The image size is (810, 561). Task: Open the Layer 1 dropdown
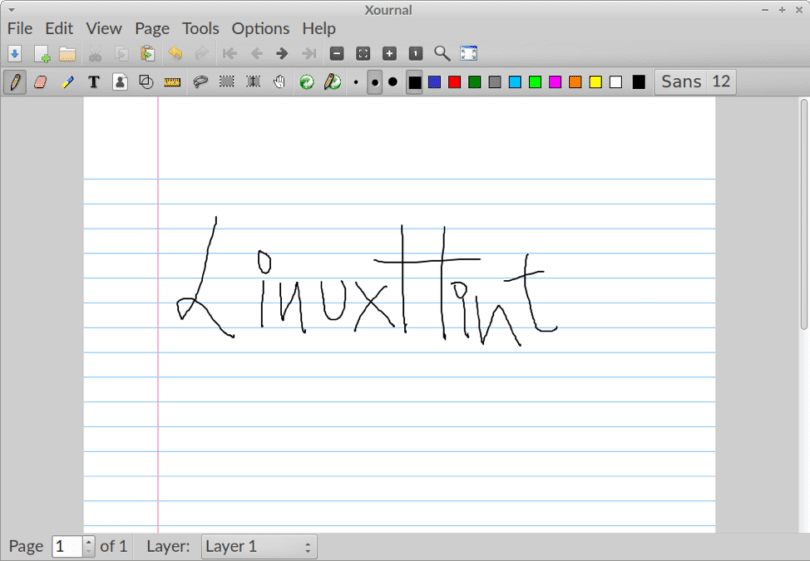click(259, 547)
